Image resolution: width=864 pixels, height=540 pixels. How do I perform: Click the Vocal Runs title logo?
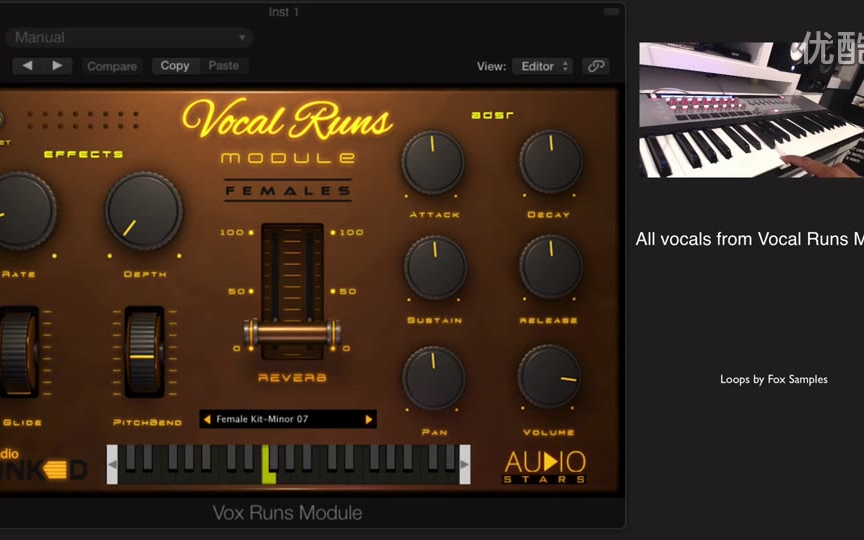(x=287, y=118)
